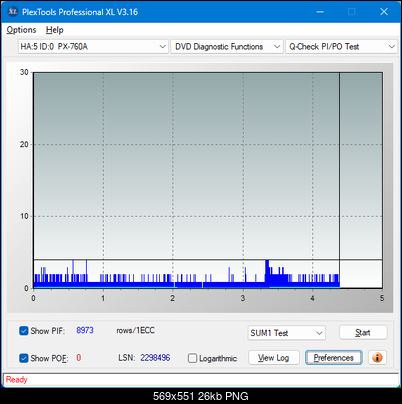Screen dimensions: 402x404
Task: Open the Q-Check PI/PO Test dropdown
Action: pos(341,47)
